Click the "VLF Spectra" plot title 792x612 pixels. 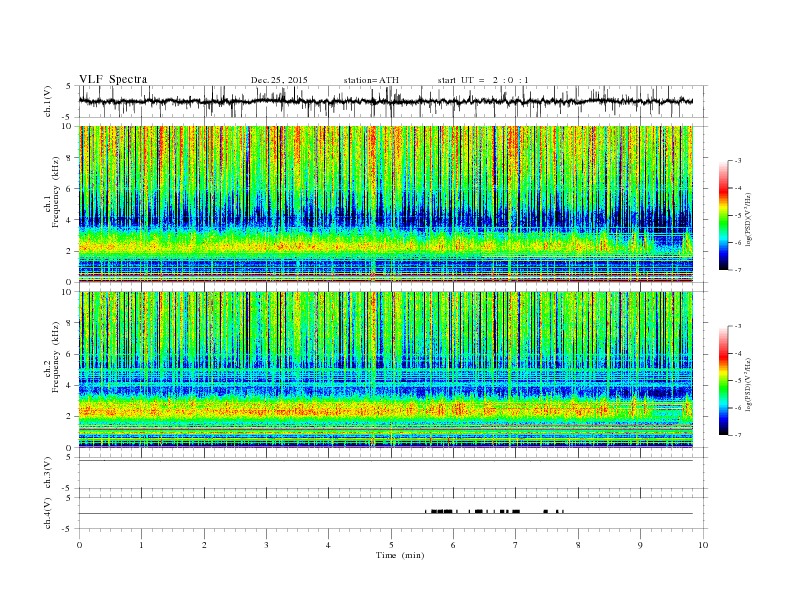(113, 79)
